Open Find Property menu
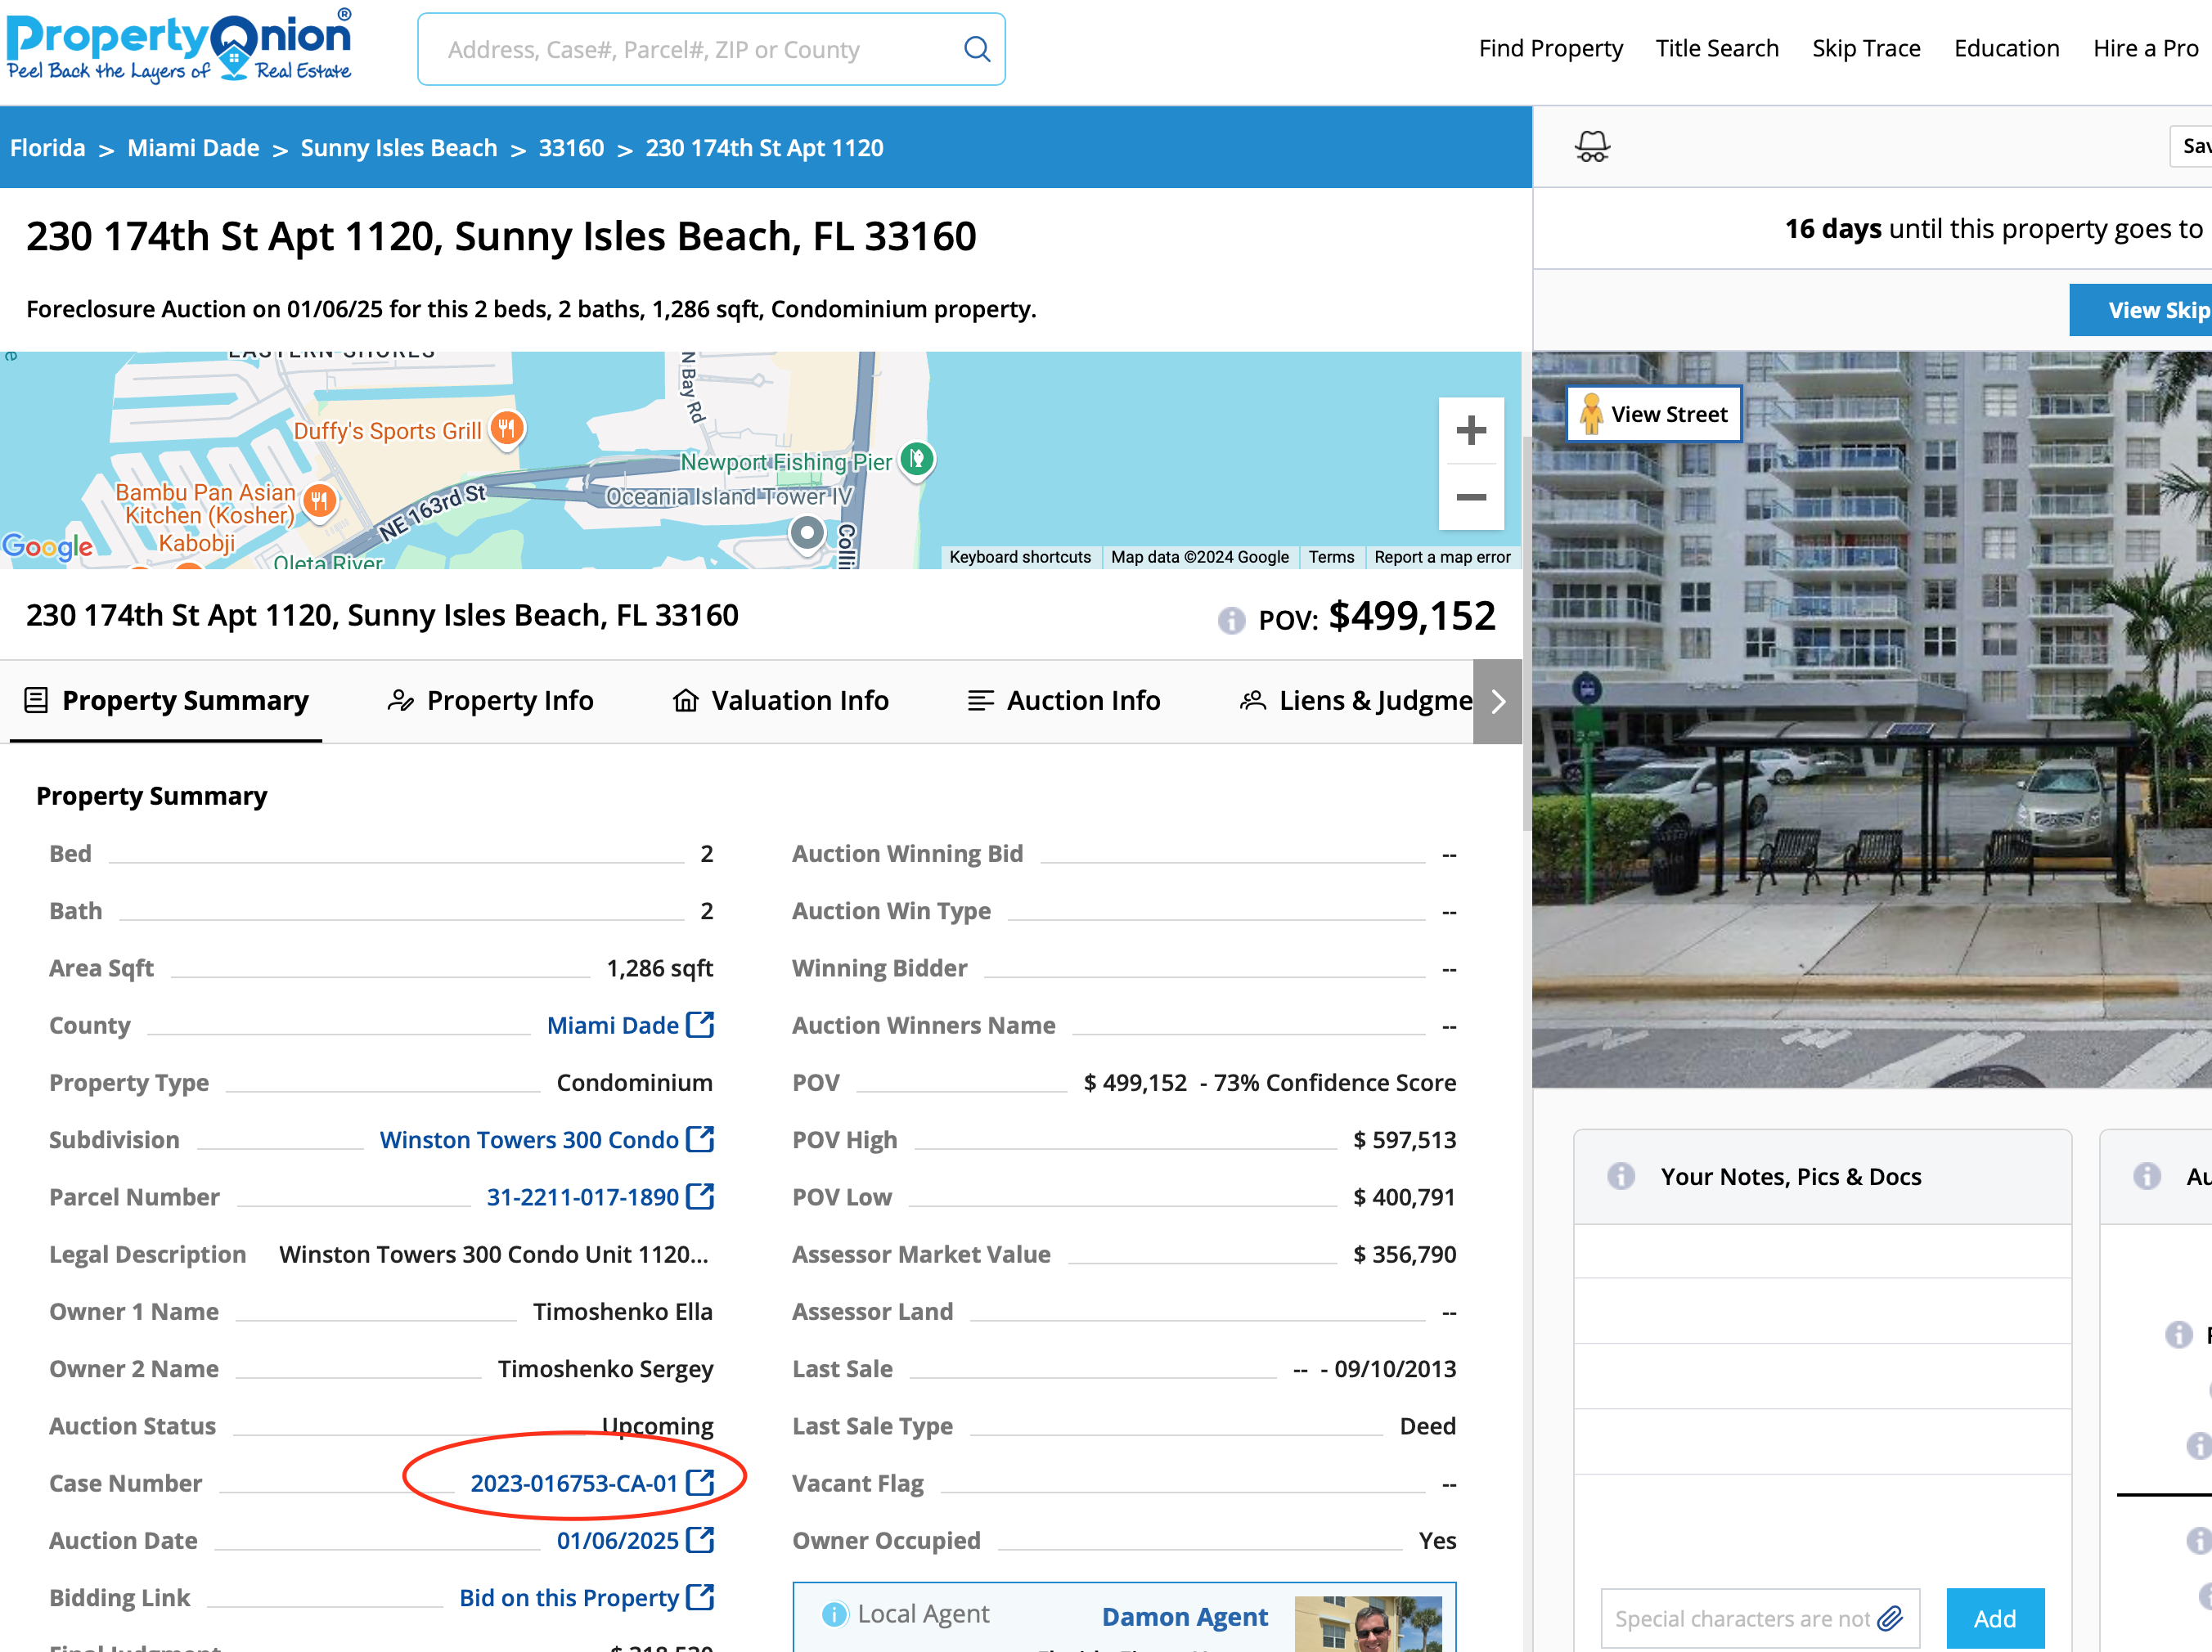This screenshot has height=1652, width=2212. tap(1550, 48)
